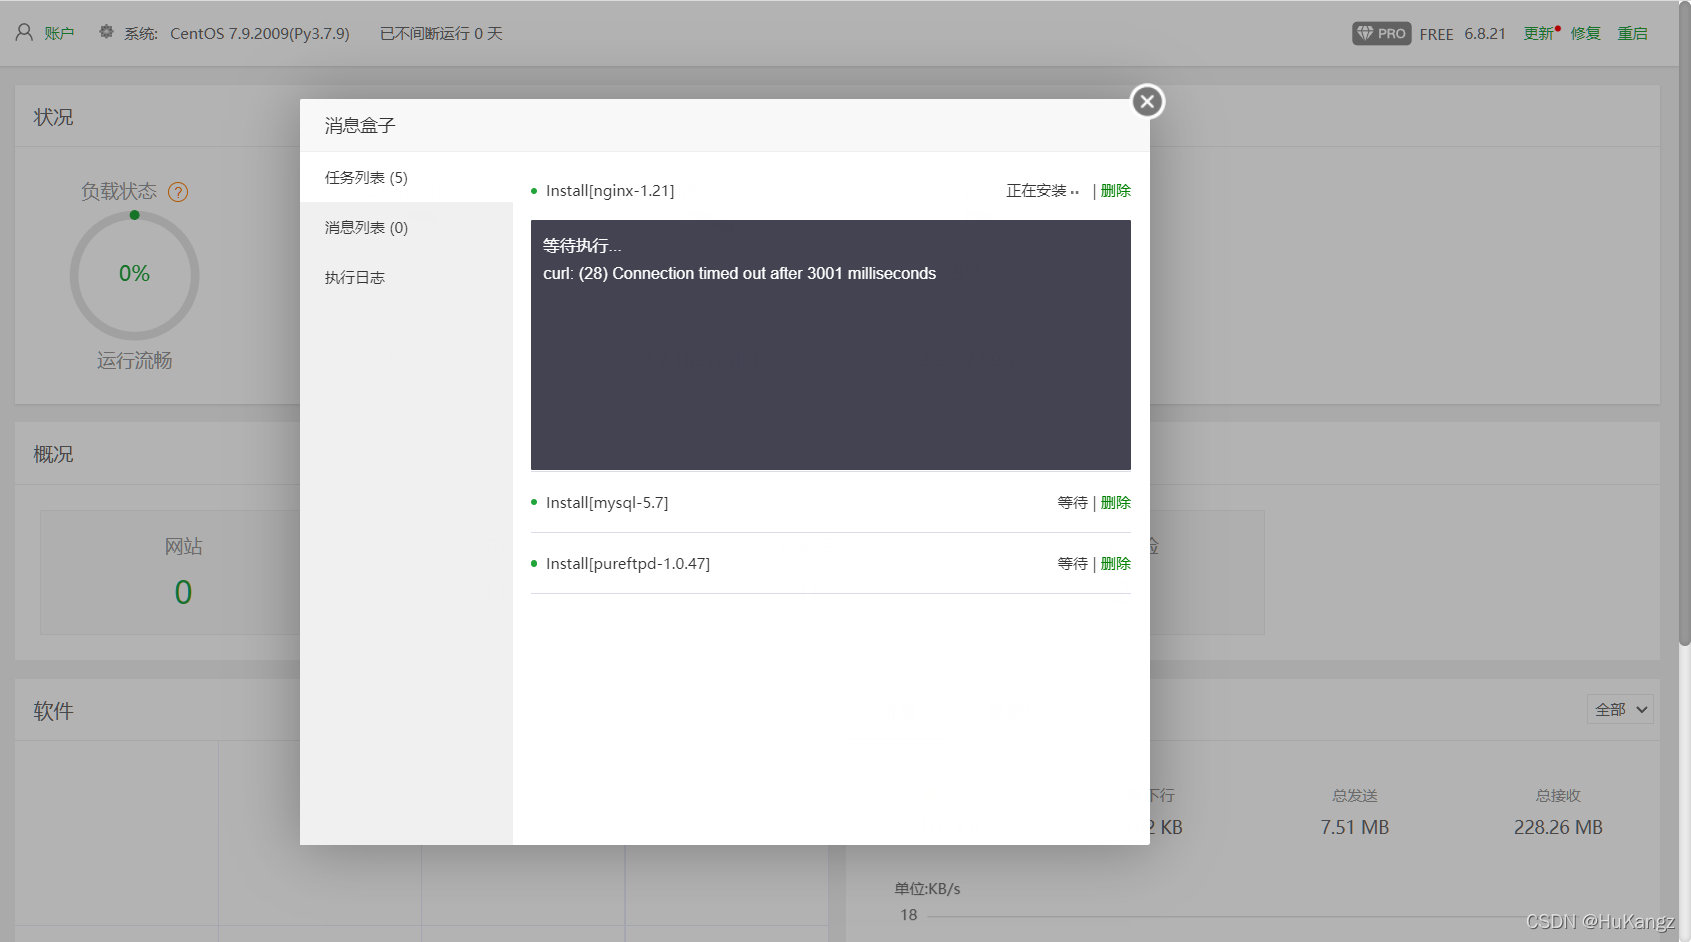
Task: Click the update link
Action: 1538,33
